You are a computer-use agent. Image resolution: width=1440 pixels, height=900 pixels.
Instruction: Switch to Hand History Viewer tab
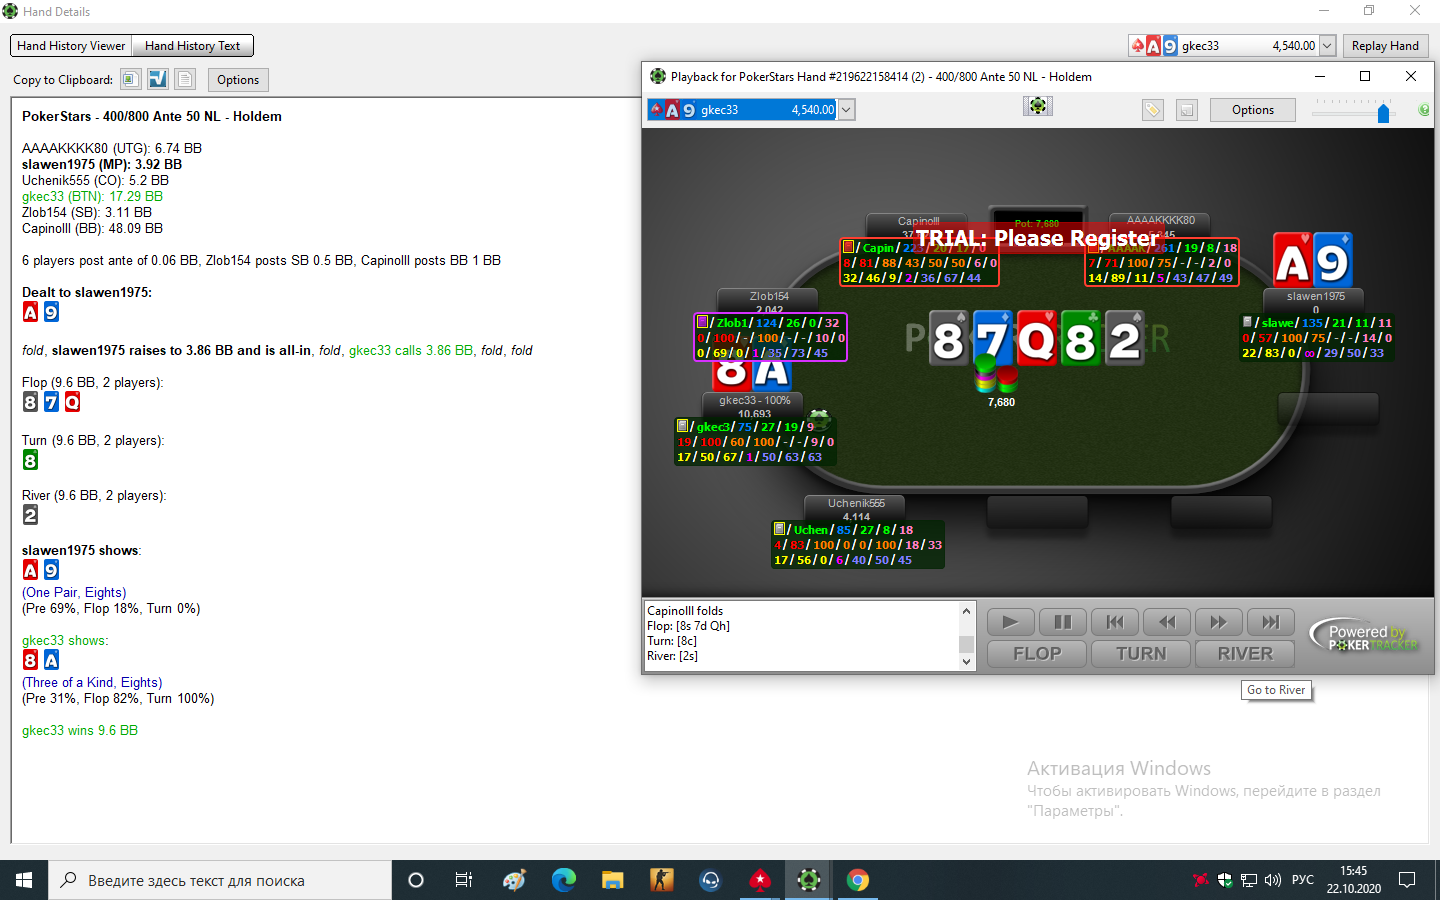tap(71, 46)
